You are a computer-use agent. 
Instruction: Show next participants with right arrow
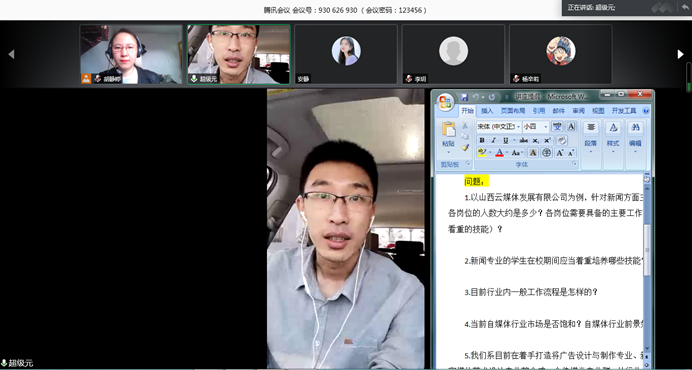tap(681, 54)
